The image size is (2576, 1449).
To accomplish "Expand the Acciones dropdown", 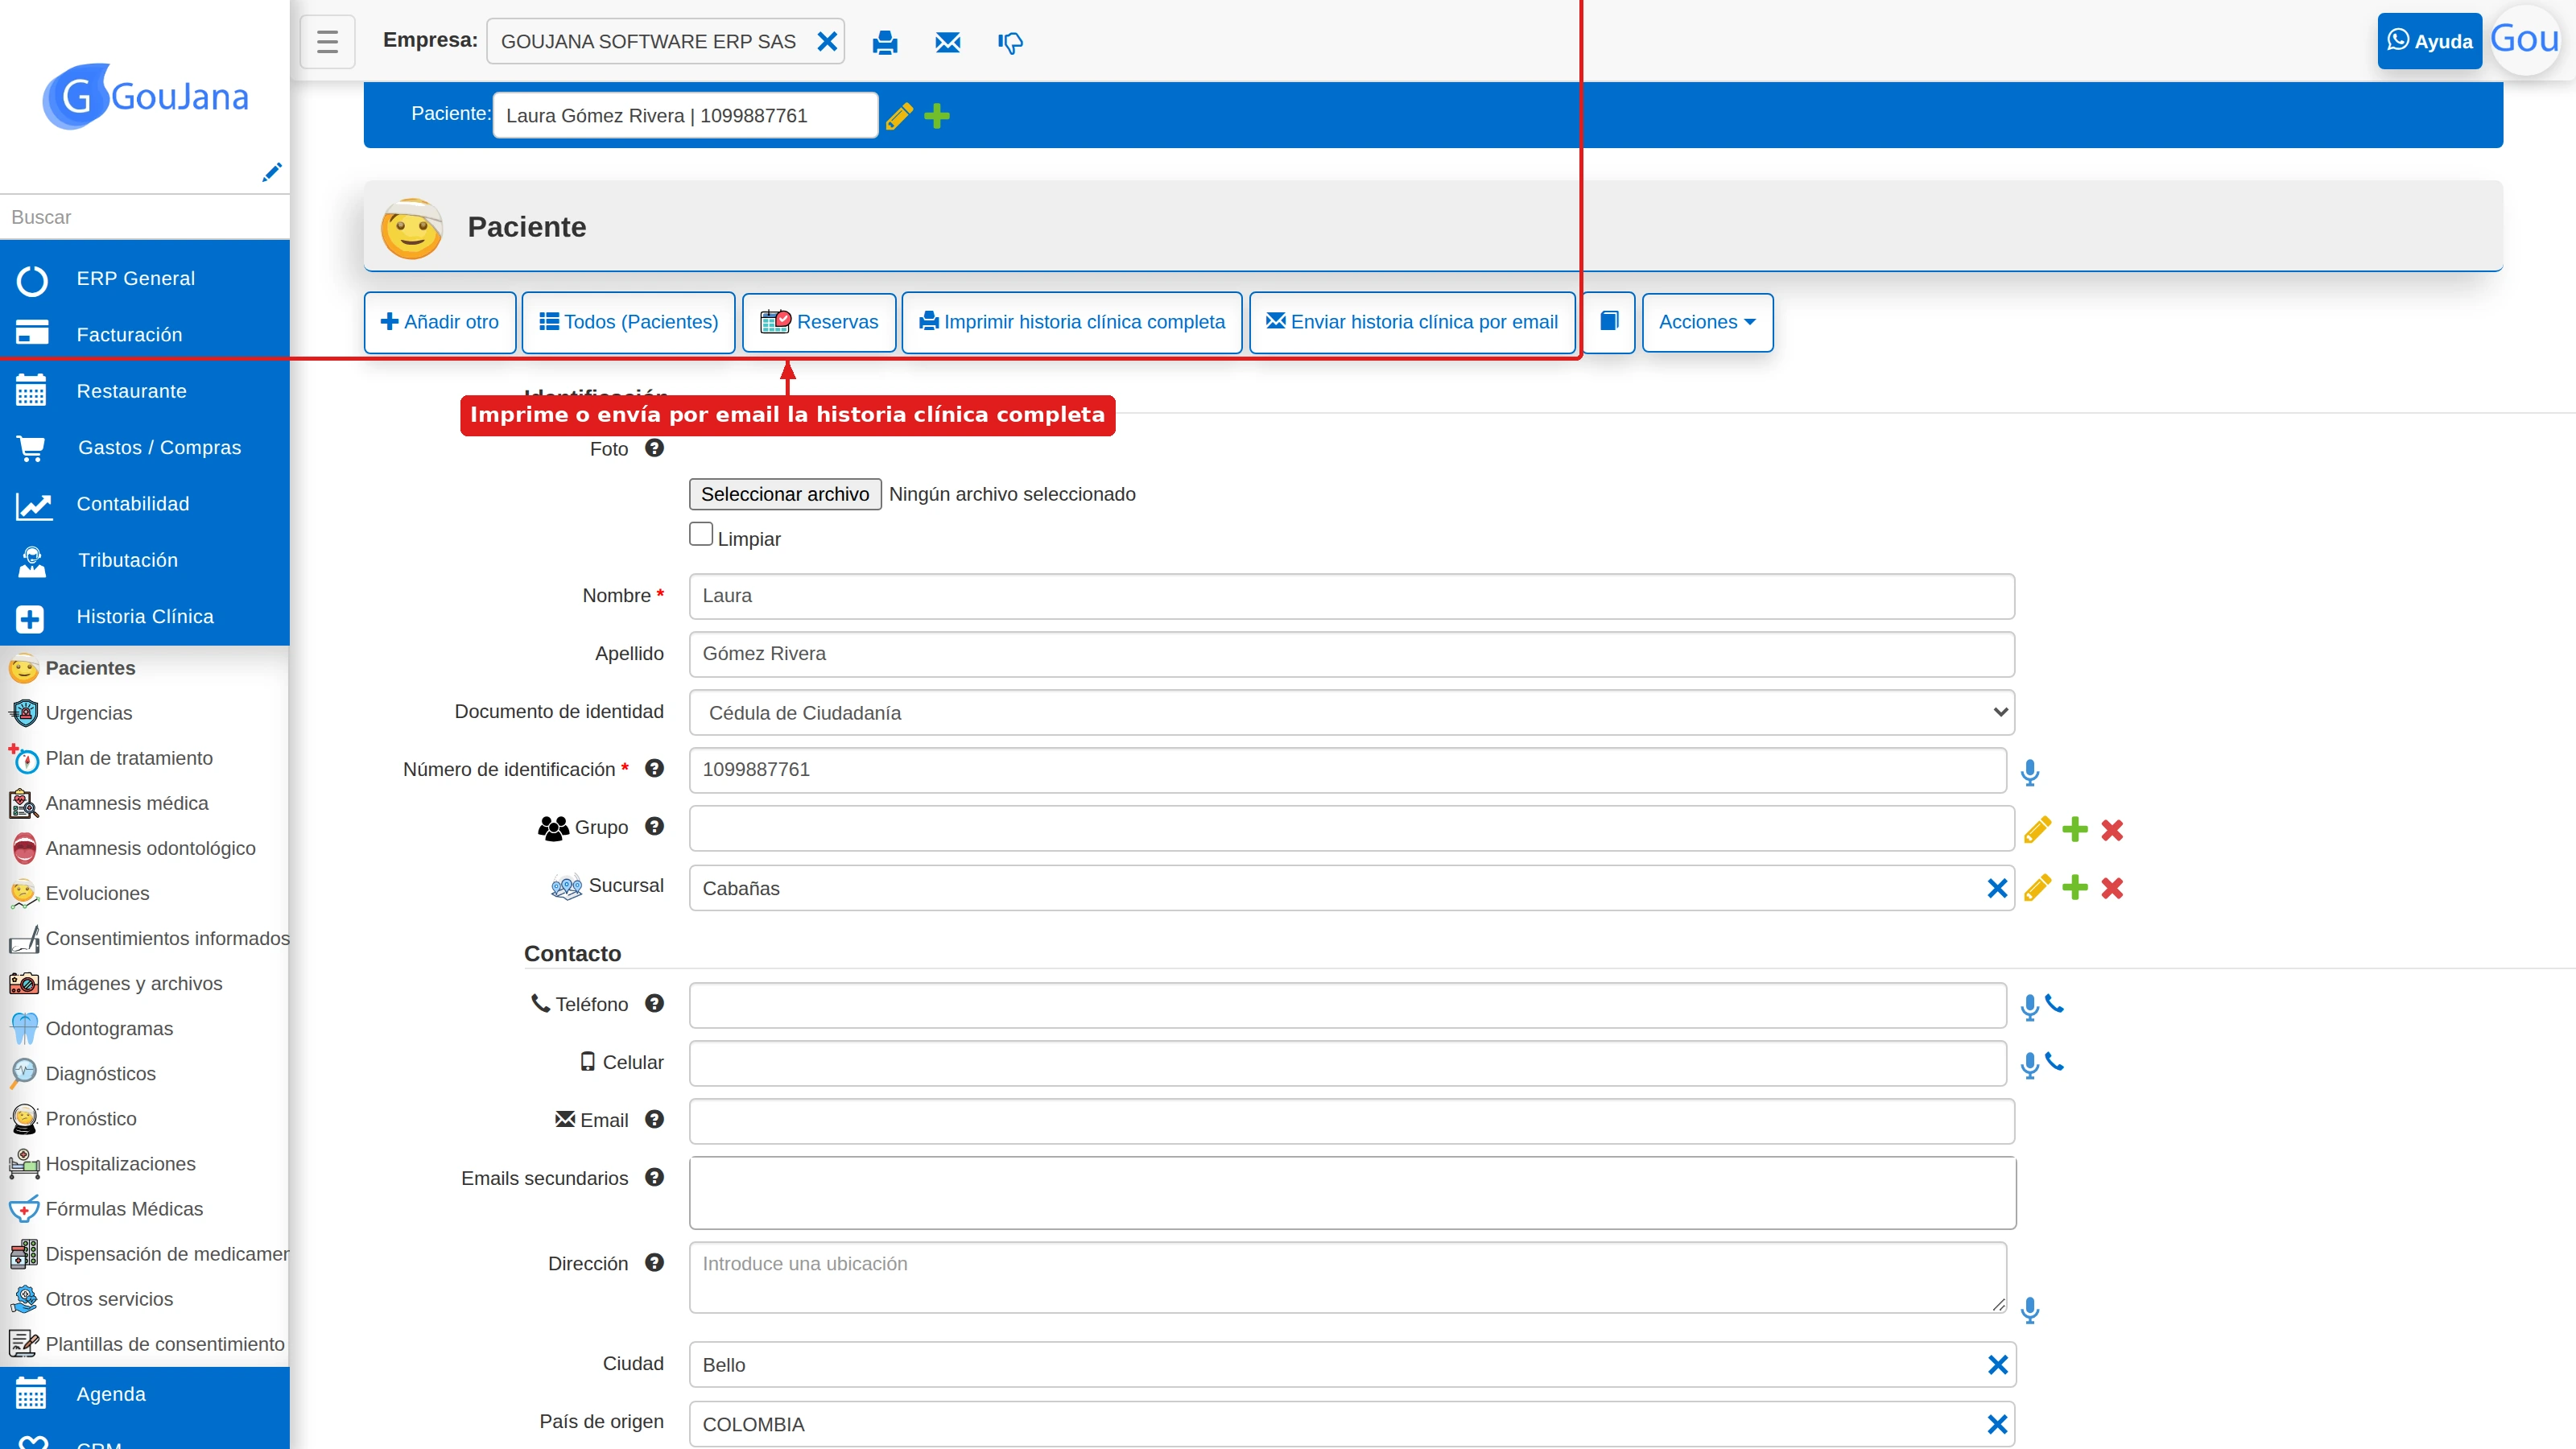I will pyautogui.click(x=1708, y=322).
